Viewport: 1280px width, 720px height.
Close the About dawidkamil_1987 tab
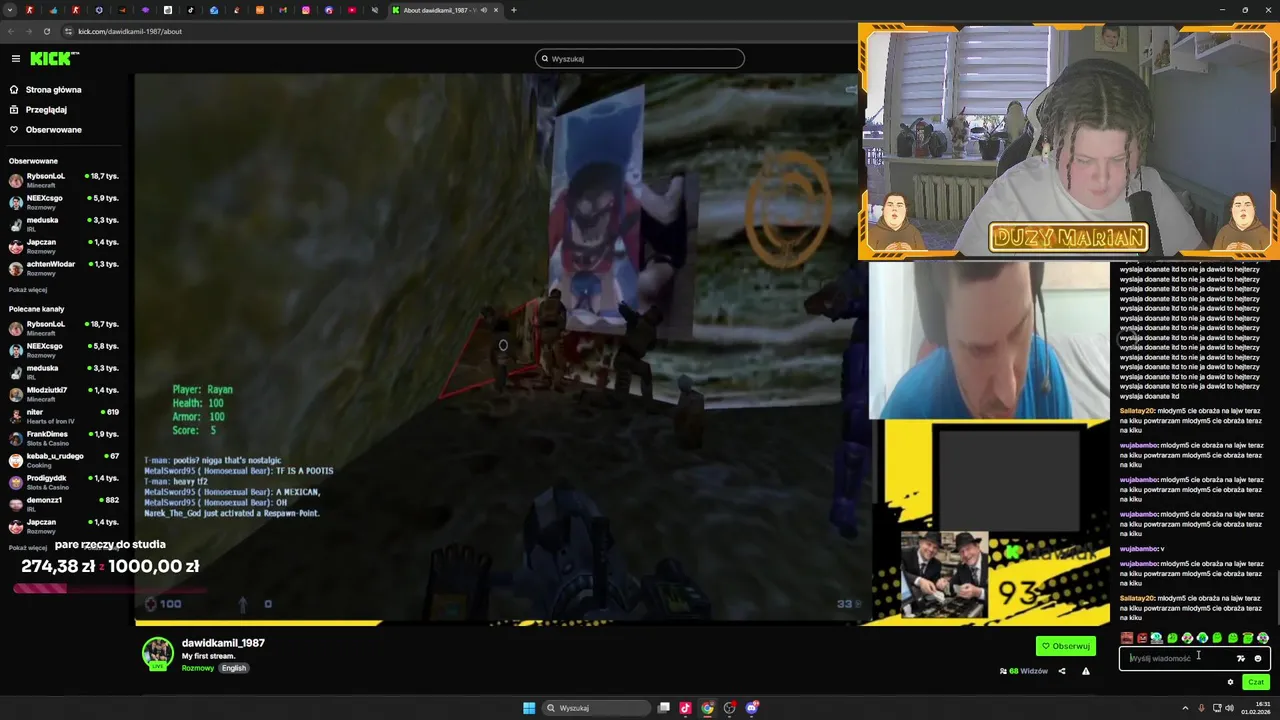(495, 10)
